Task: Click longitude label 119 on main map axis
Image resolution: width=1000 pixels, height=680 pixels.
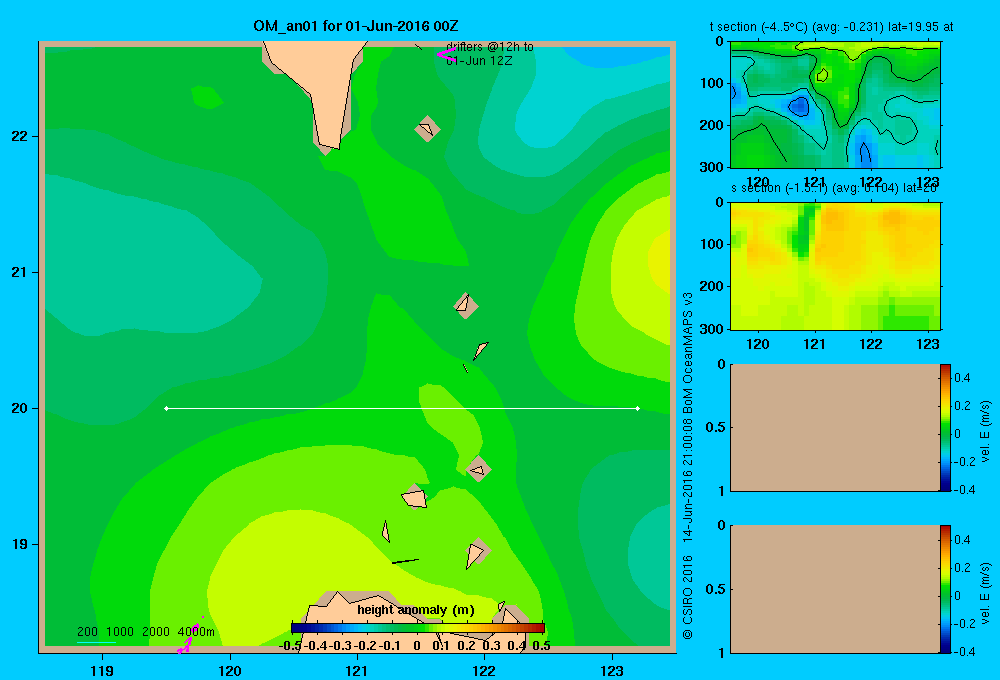Action: coord(102,670)
